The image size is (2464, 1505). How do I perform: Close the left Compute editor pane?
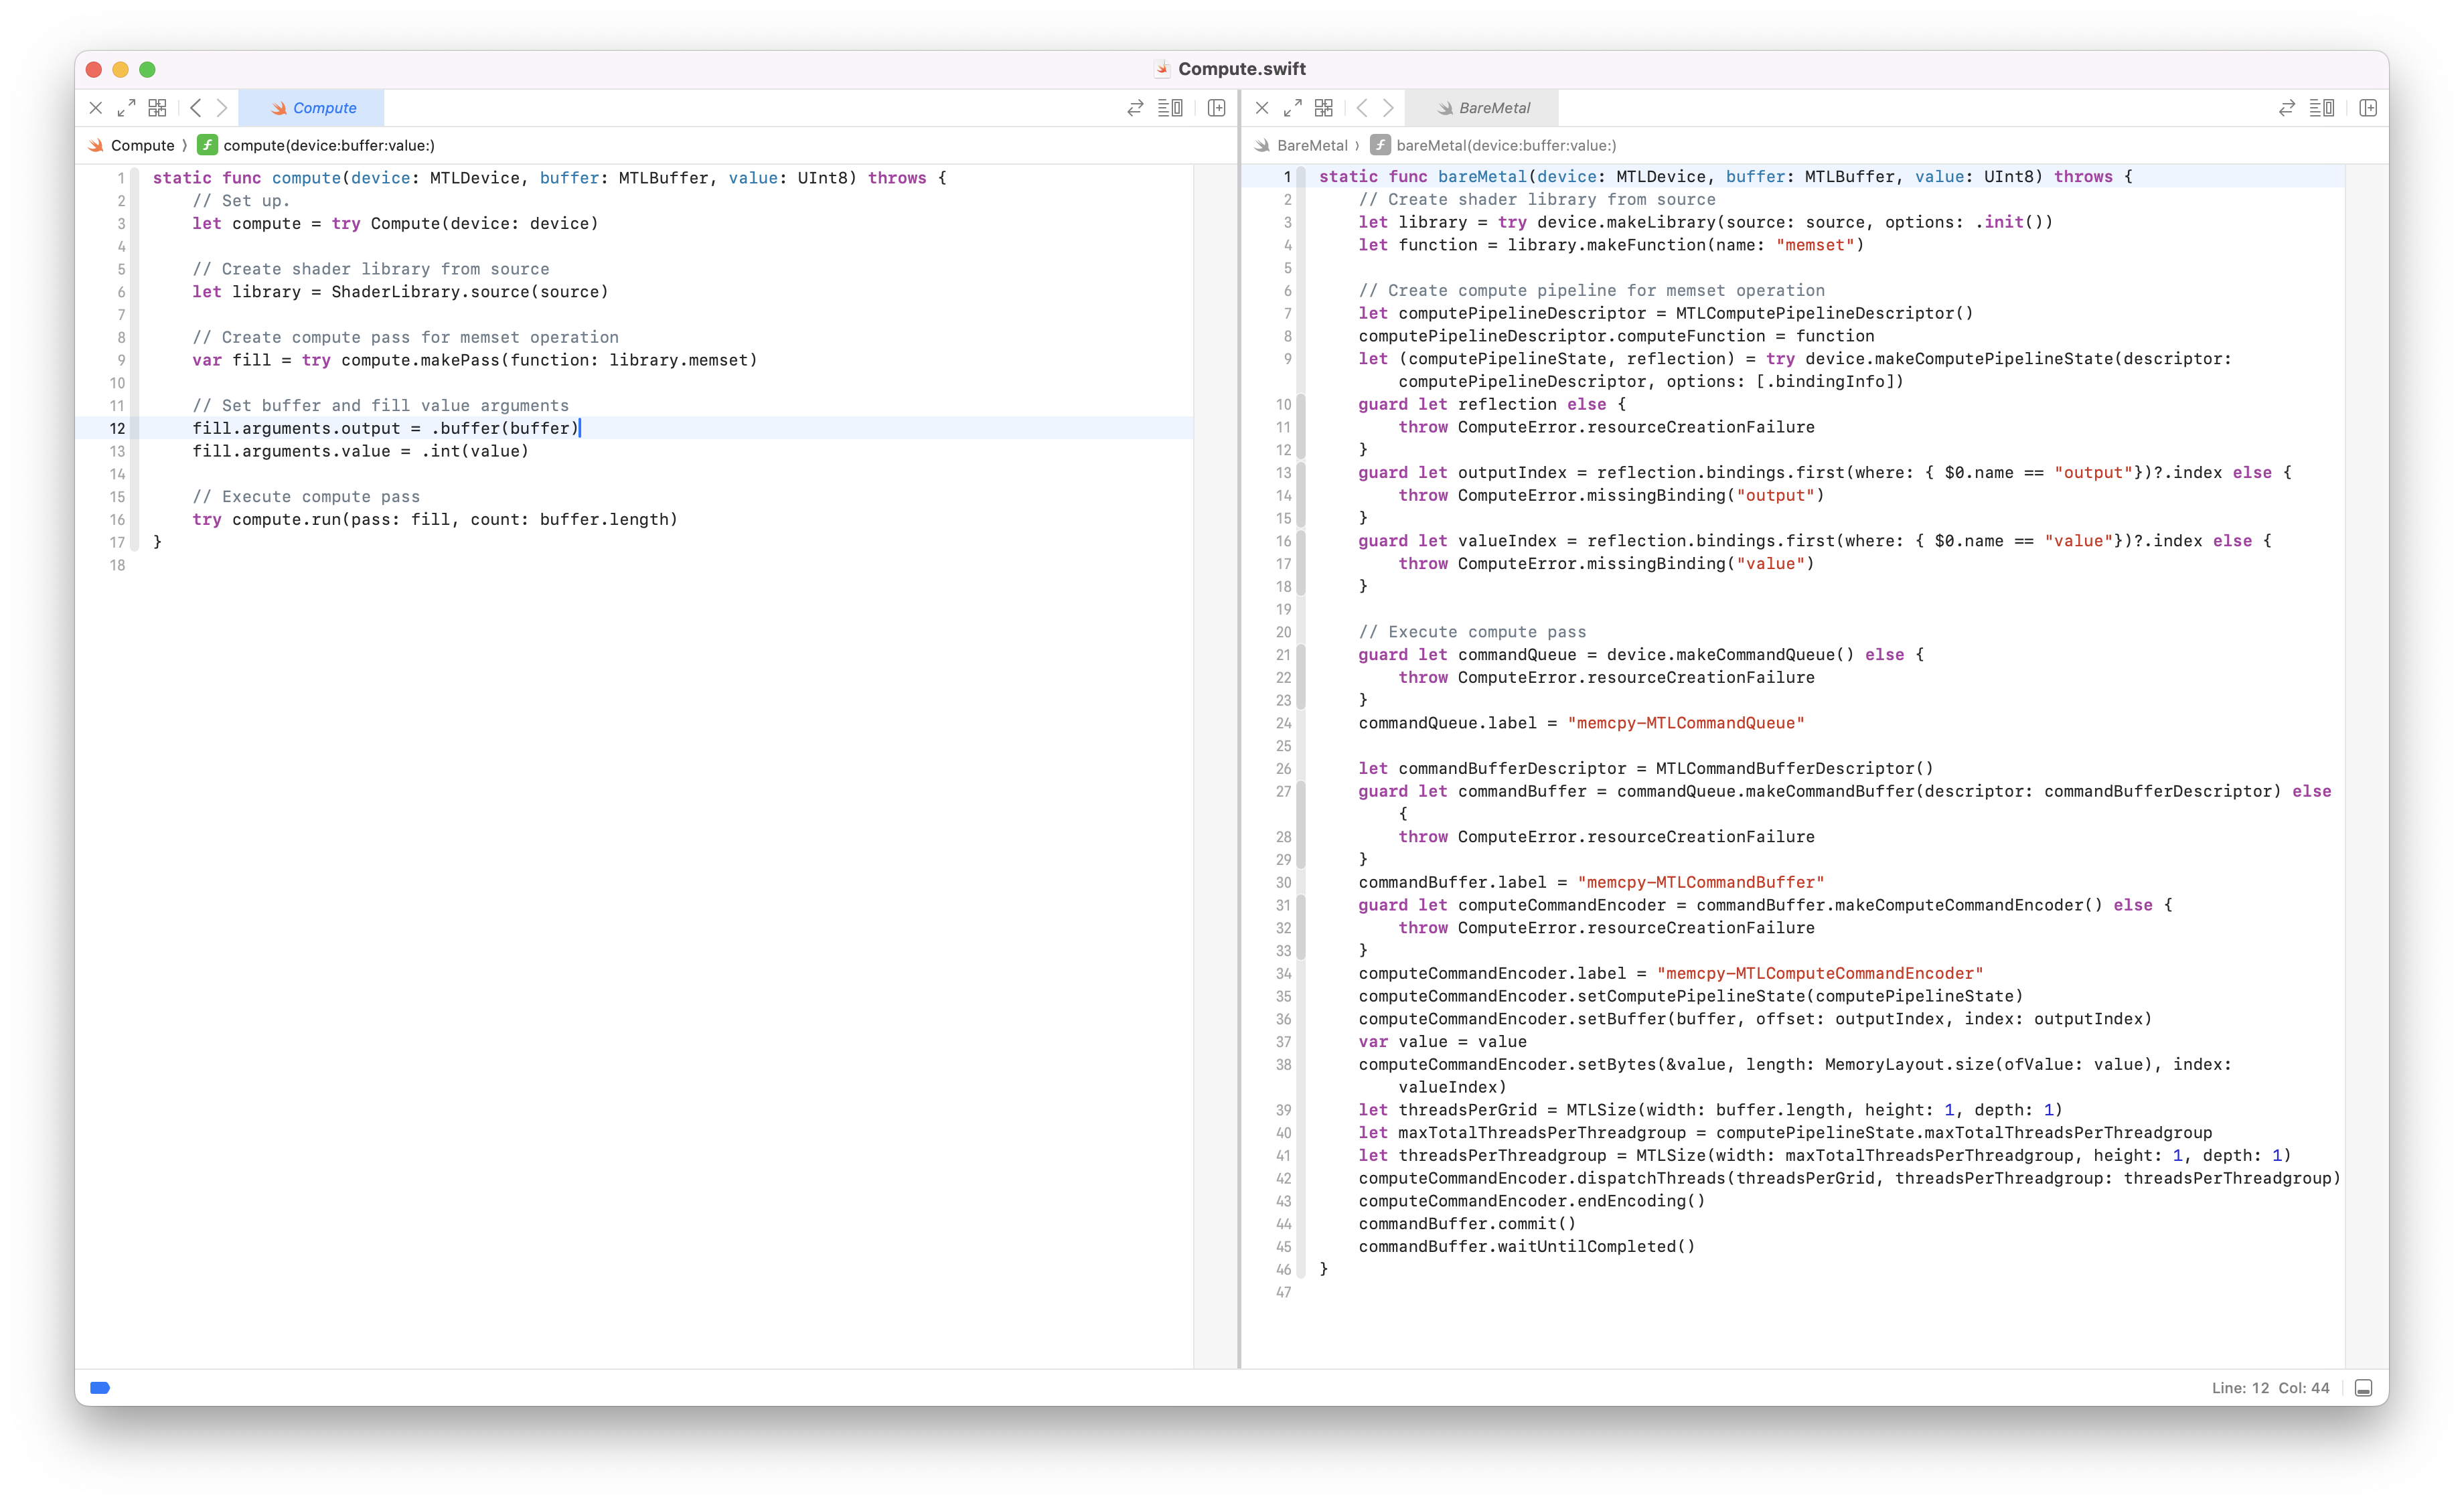click(96, 108)
